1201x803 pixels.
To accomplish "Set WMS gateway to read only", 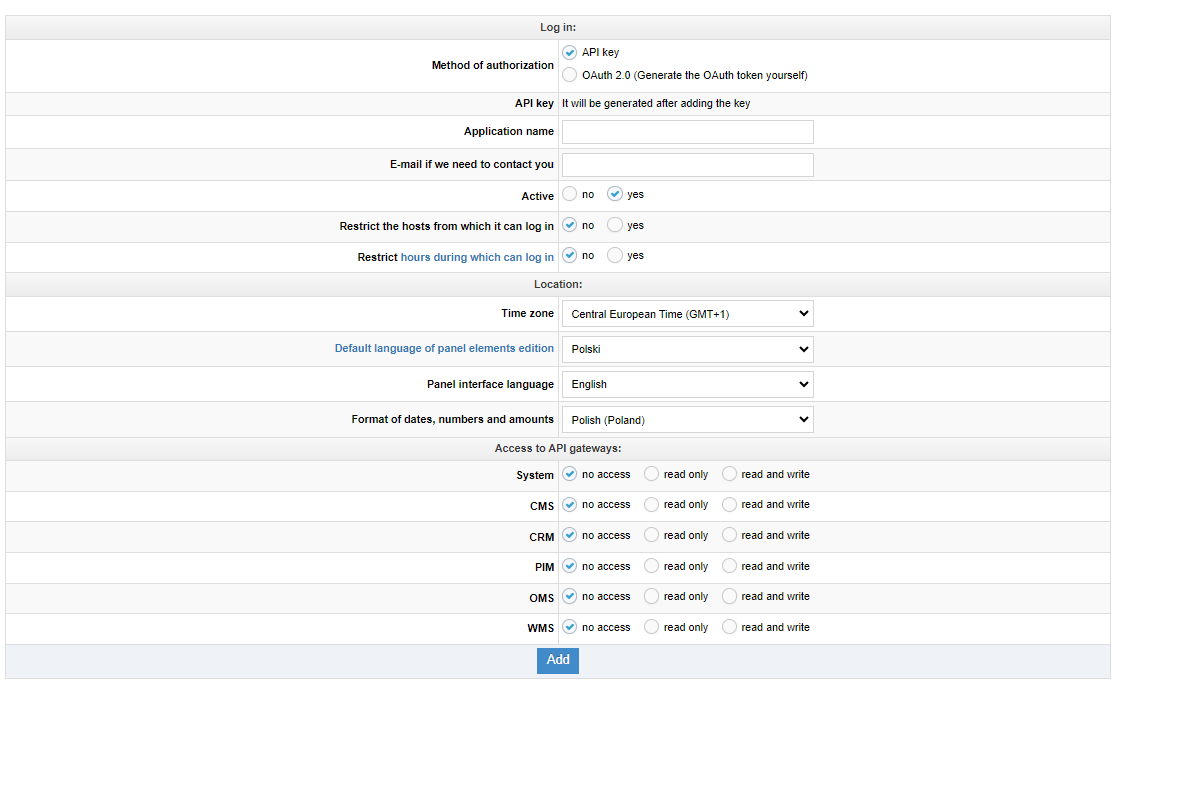I will coord(652,627).
